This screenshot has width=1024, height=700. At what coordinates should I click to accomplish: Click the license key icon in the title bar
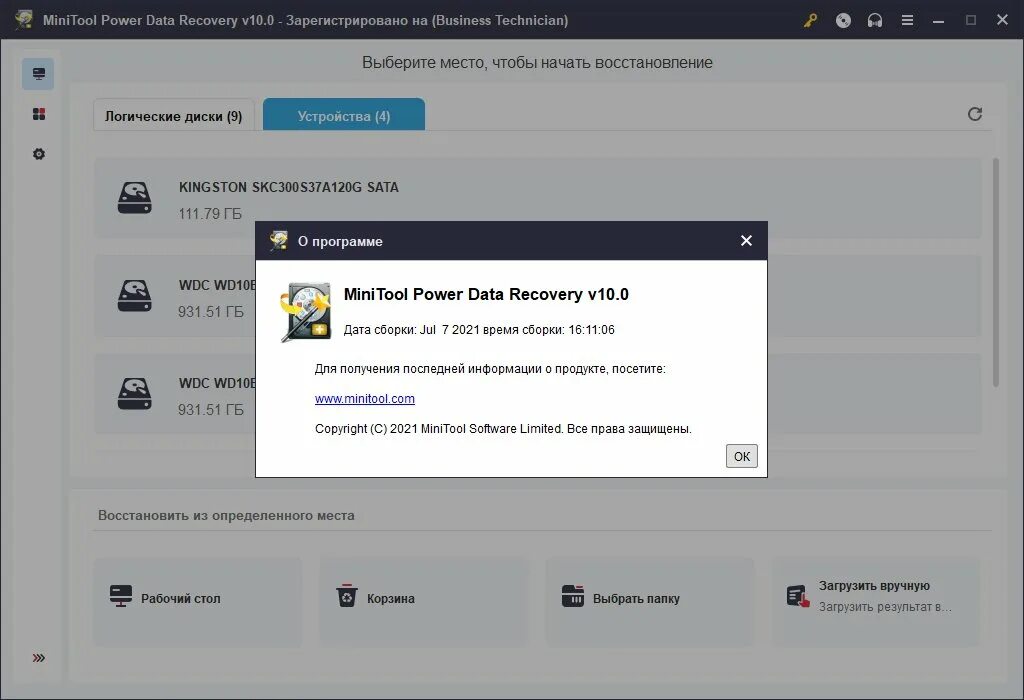[810, 19]
